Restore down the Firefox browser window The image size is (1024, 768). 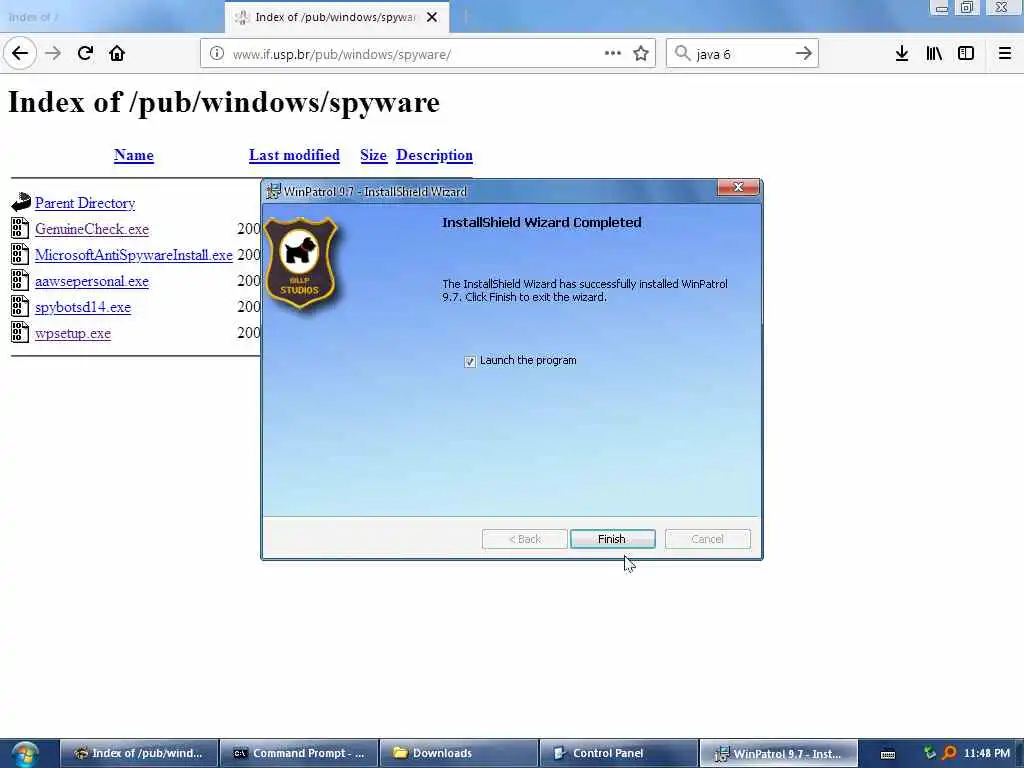967,8
